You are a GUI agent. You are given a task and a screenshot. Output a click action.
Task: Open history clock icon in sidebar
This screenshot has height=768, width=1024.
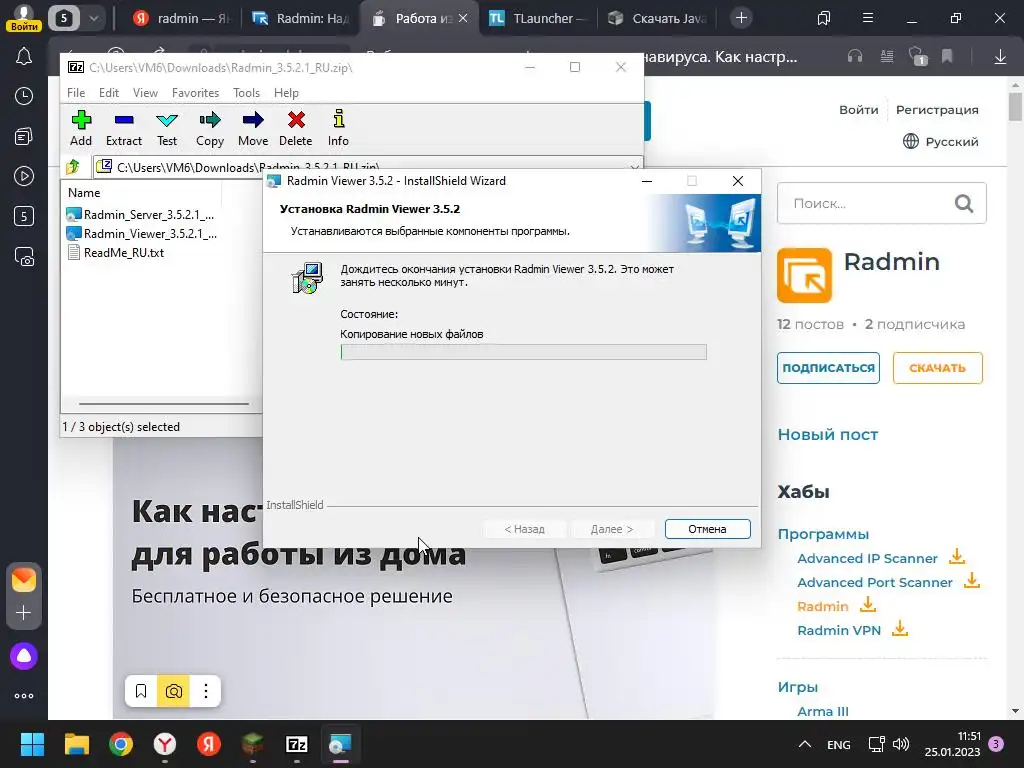point(24,97)
